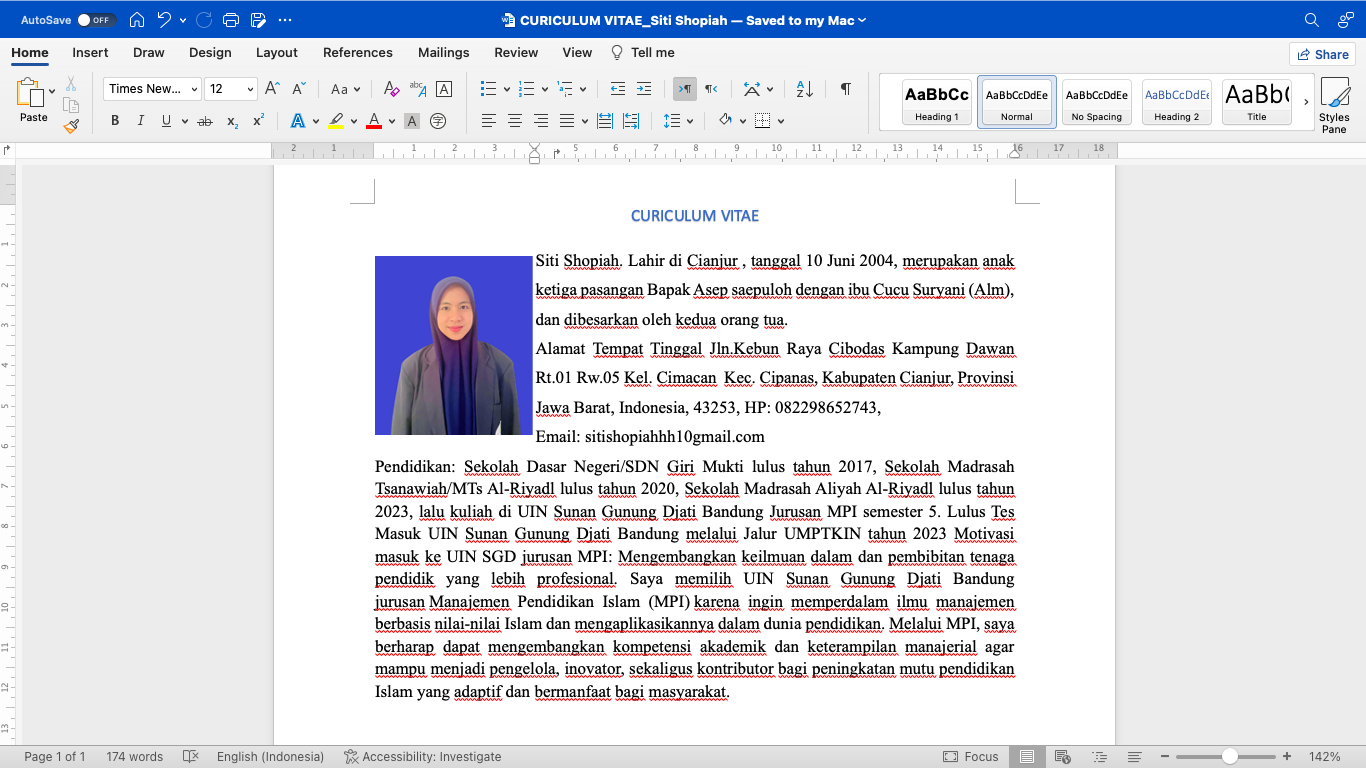Open the Styles Pane
1366x768 pixels.
click(x=1334, y=106)
